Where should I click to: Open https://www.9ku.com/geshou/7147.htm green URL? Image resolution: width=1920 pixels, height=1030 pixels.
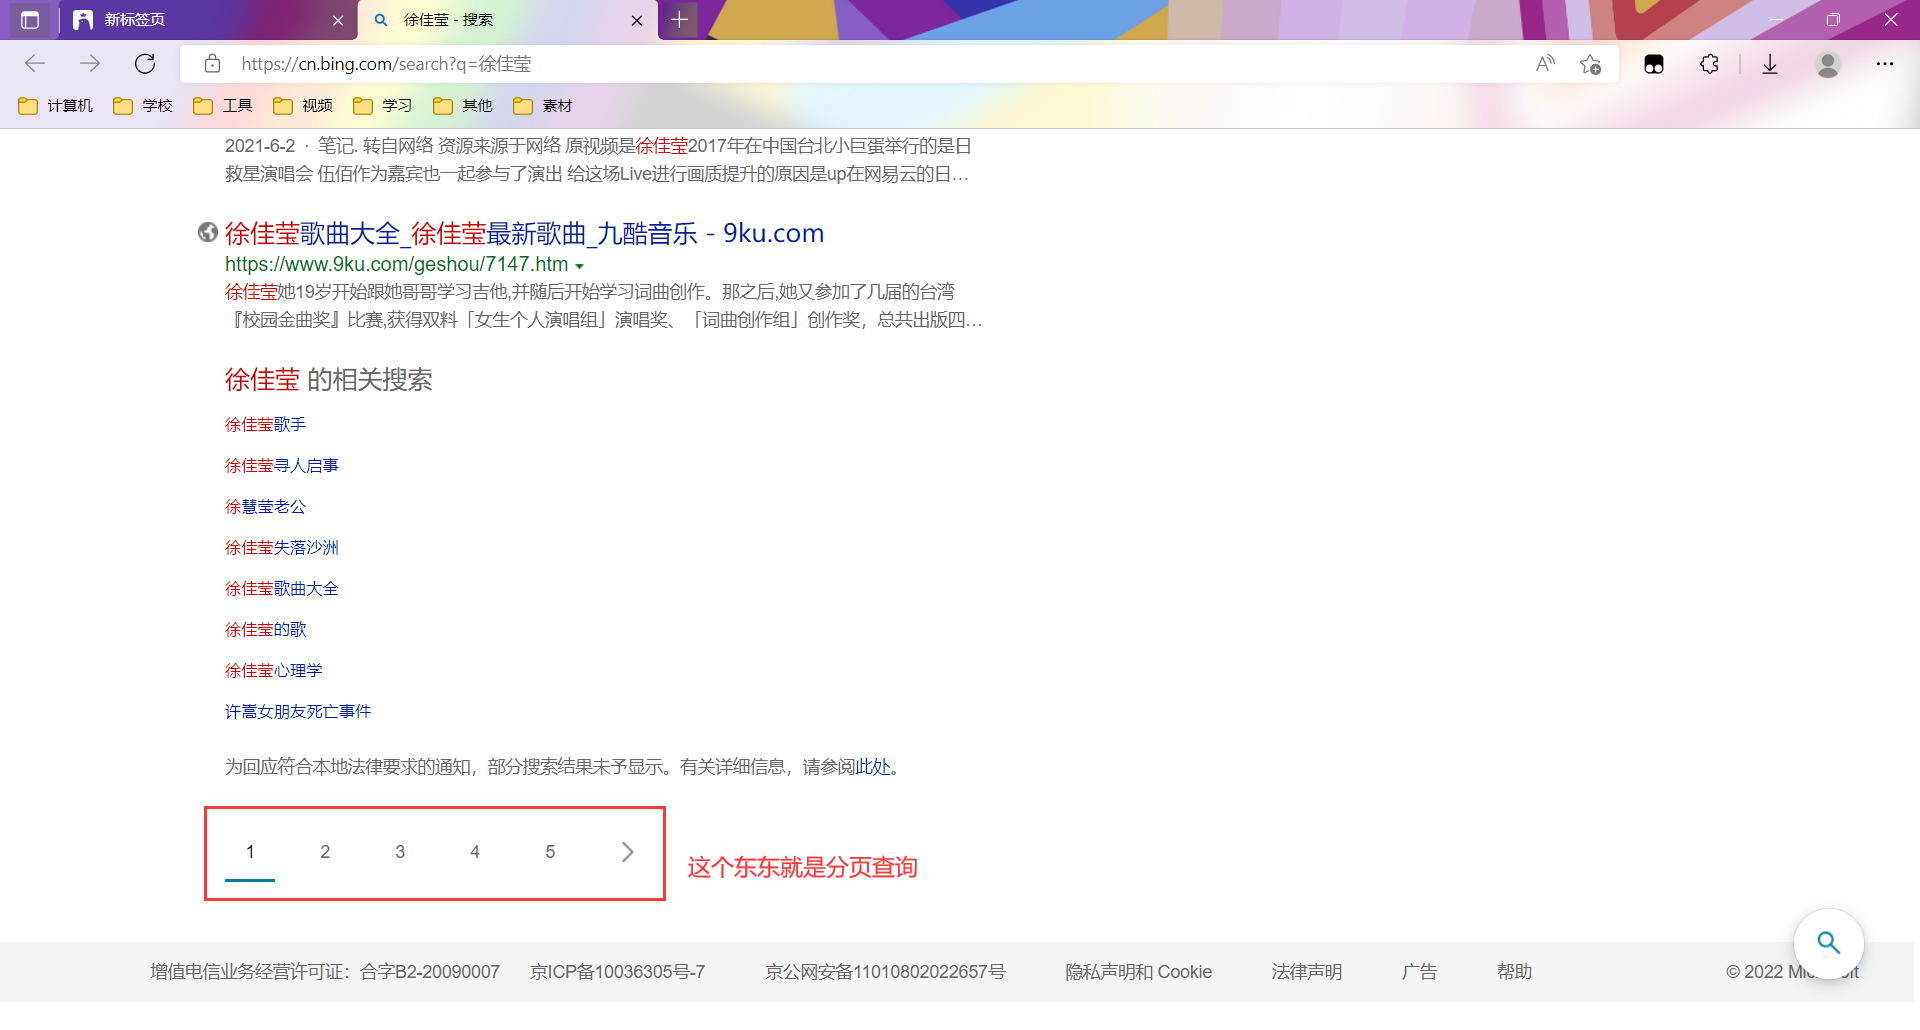[396, 264]
